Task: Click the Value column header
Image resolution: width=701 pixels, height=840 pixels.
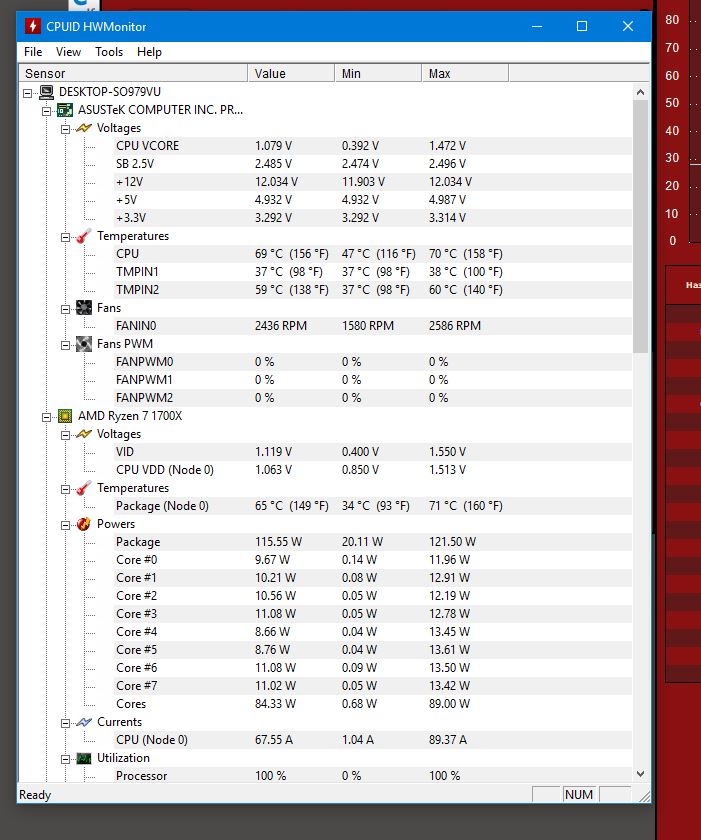Action: (x=291, y=73)
